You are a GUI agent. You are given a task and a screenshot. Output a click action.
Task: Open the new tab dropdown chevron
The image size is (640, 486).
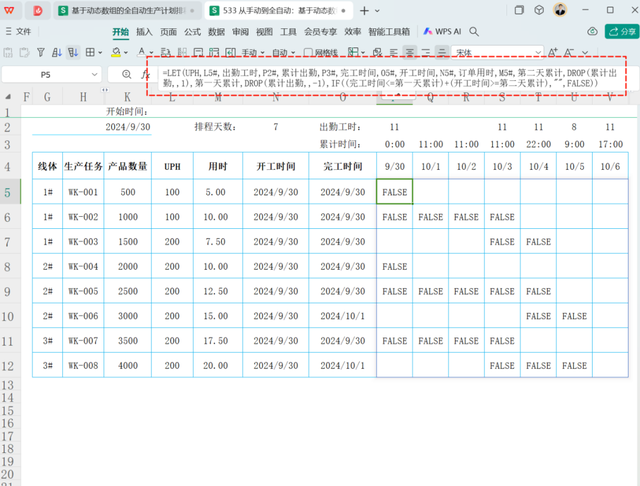coord(377,11)
